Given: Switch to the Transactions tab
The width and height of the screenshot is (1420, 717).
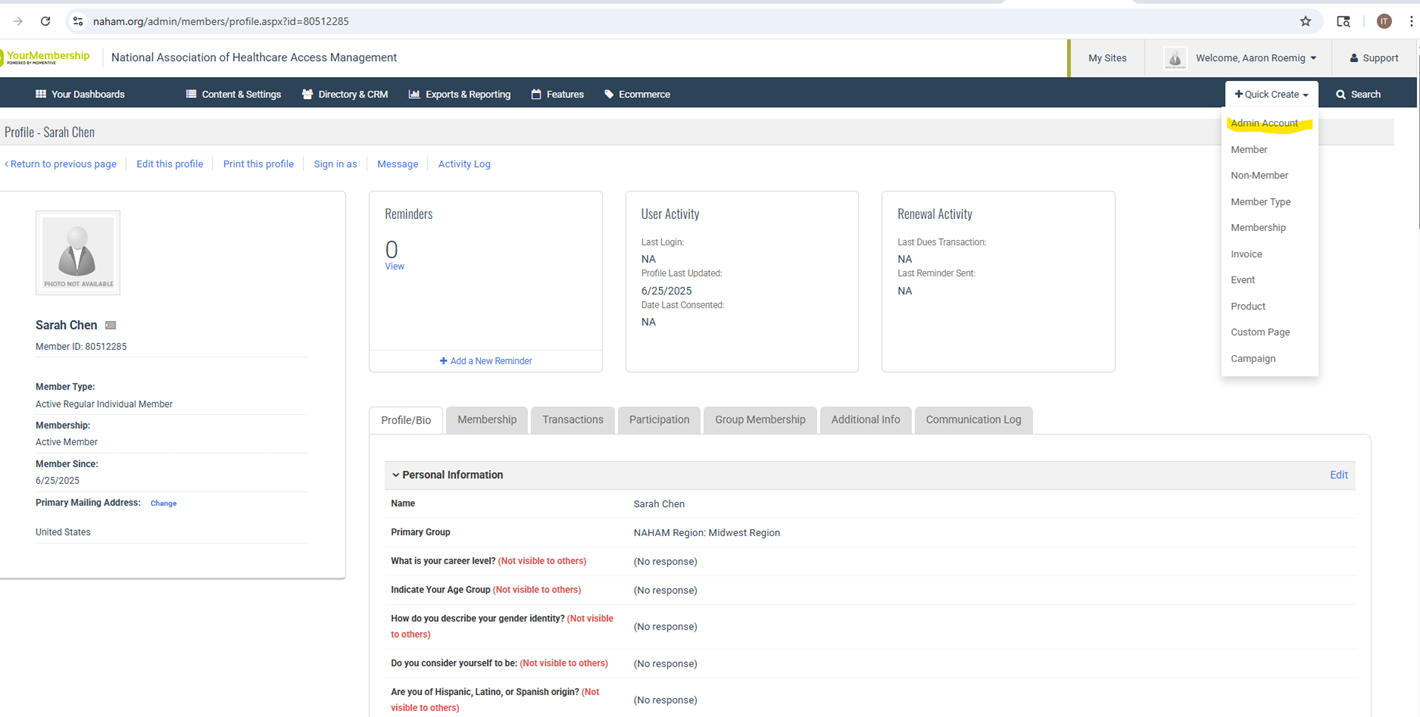Looking at the screenshot, I should pos(572,420).
